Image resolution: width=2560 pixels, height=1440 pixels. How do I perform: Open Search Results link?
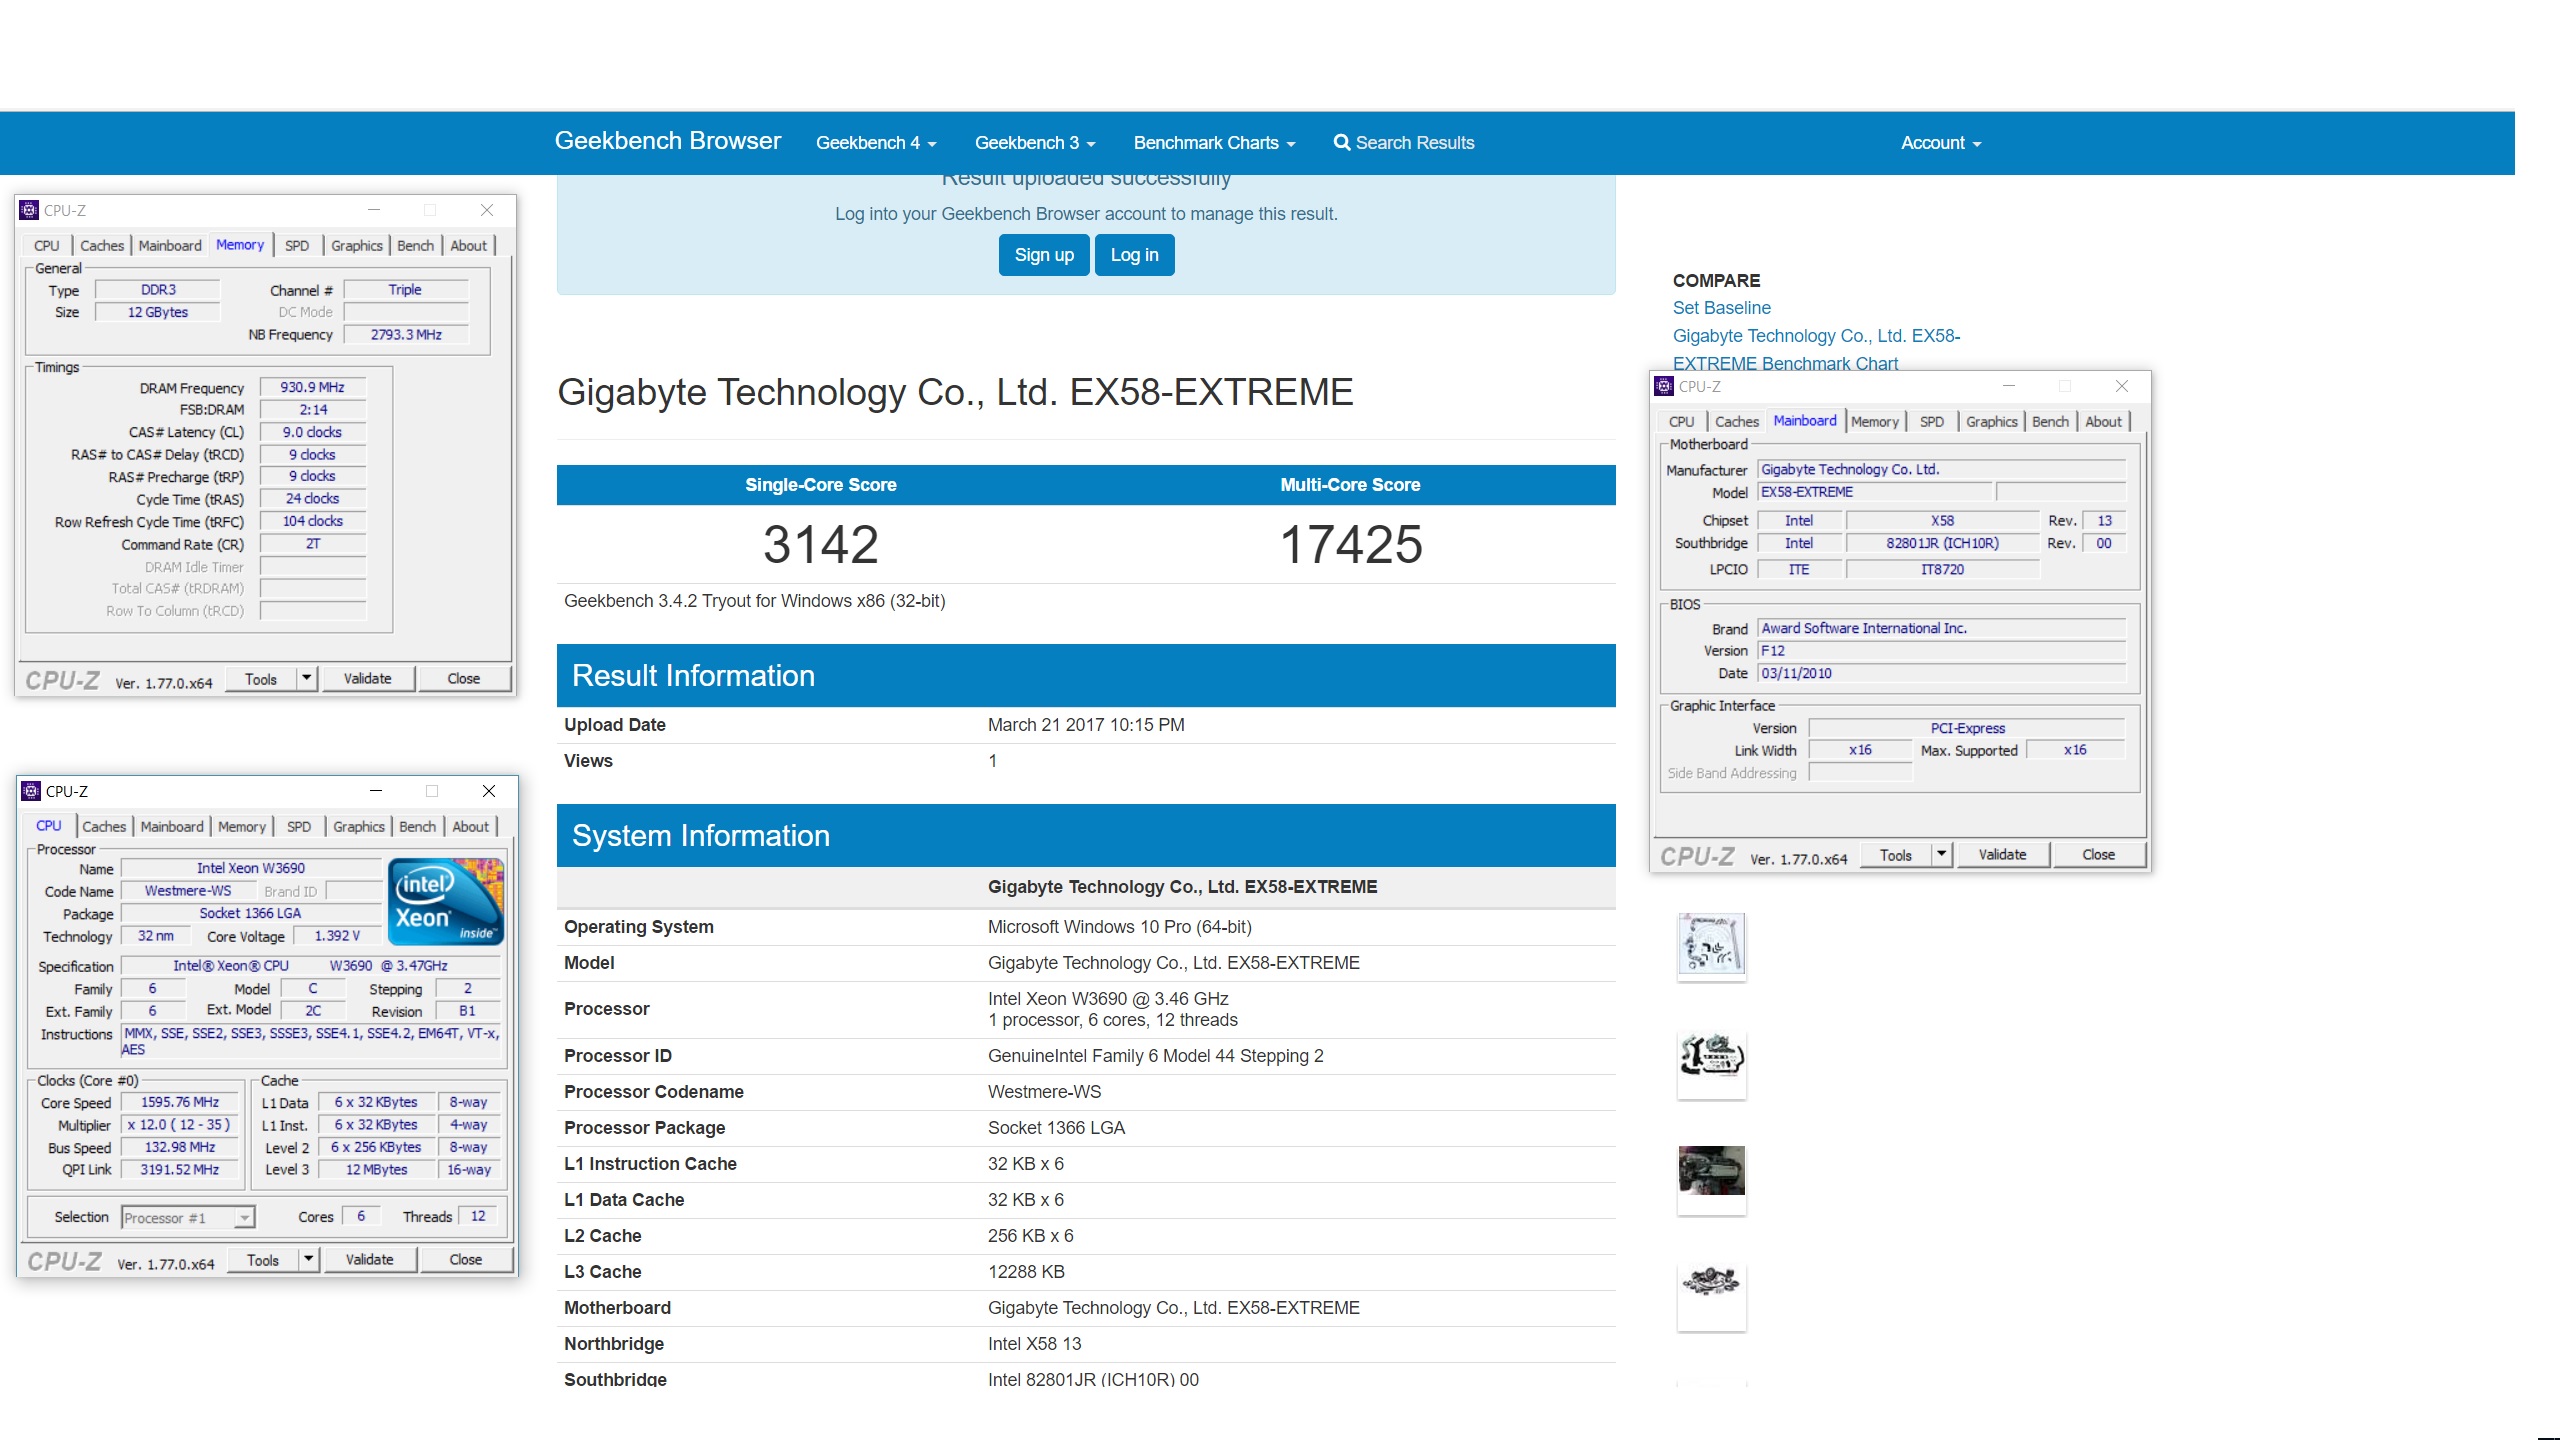1403,143
